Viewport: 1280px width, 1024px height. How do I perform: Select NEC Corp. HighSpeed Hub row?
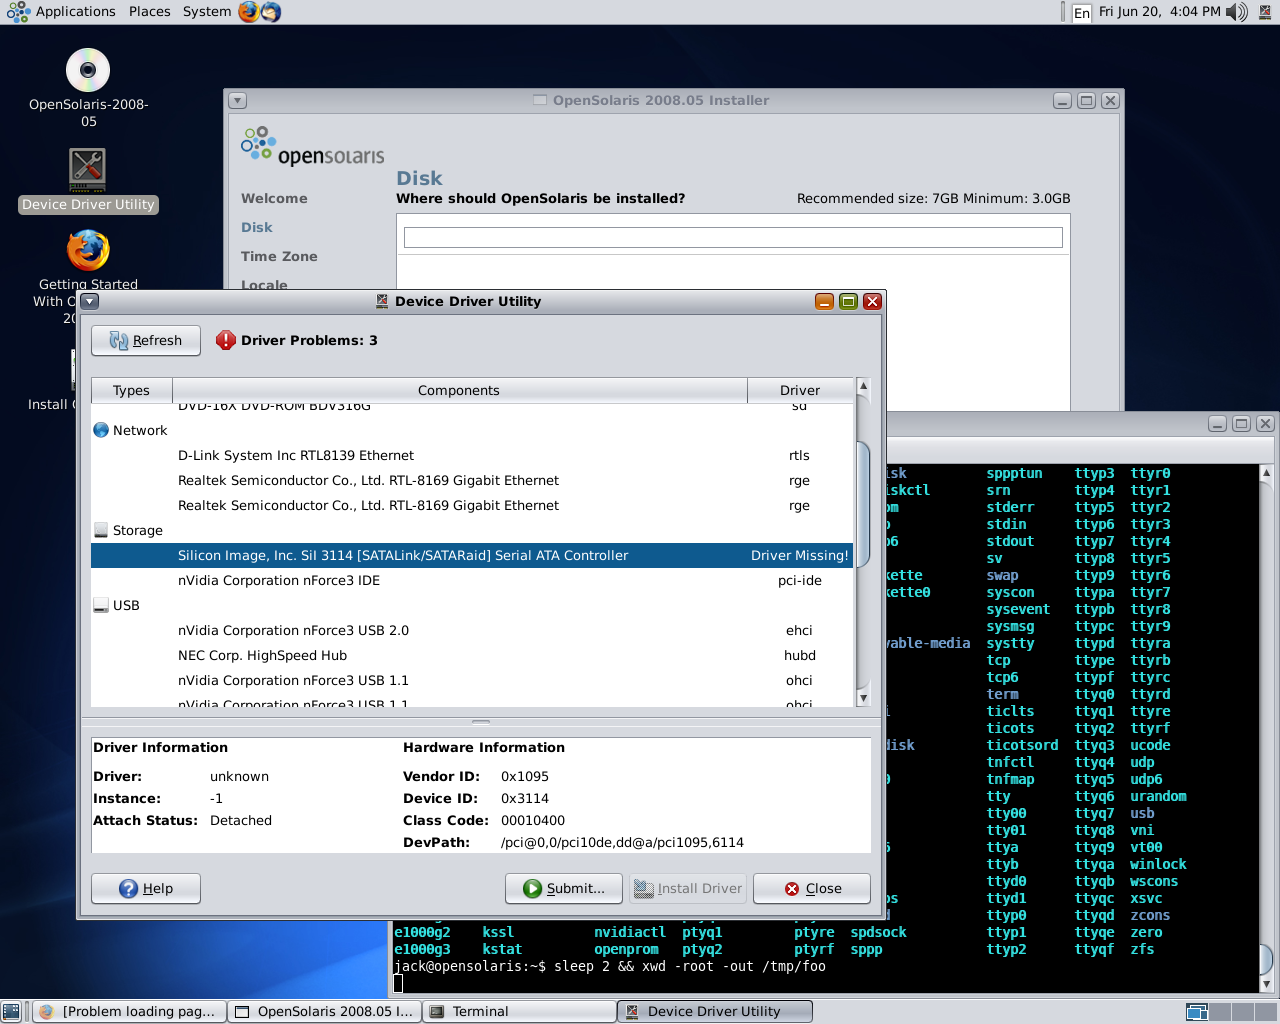tap(472, 655)
